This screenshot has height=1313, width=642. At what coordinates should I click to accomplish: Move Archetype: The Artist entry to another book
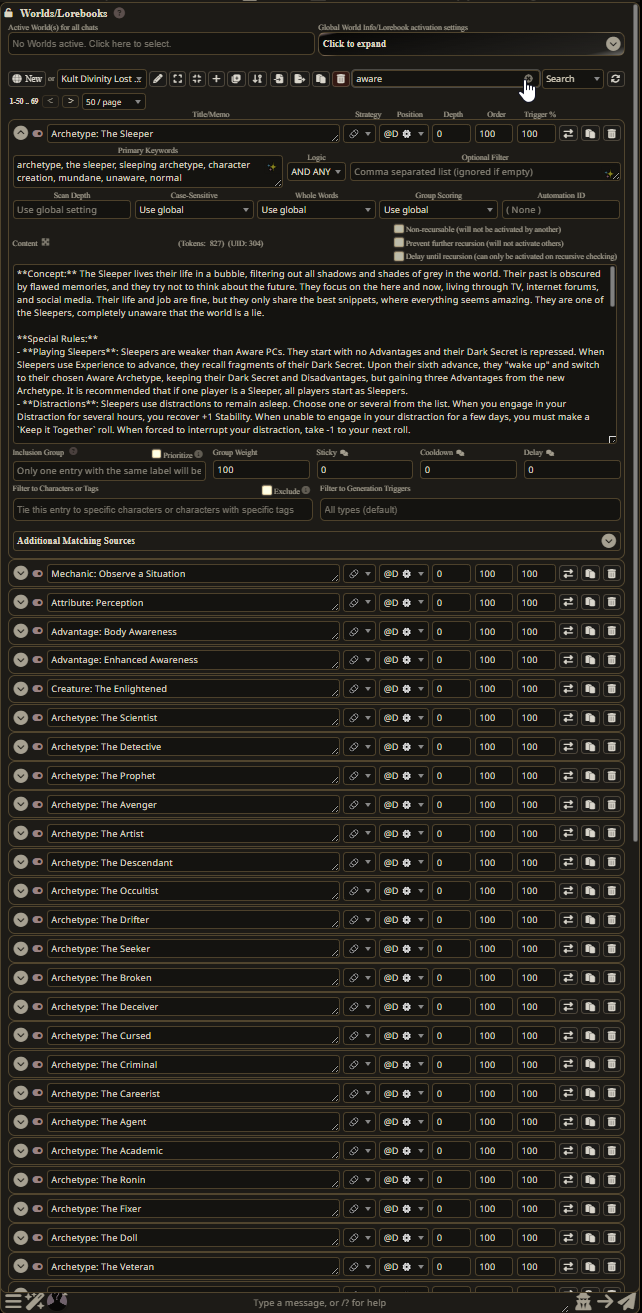[569, 834]
